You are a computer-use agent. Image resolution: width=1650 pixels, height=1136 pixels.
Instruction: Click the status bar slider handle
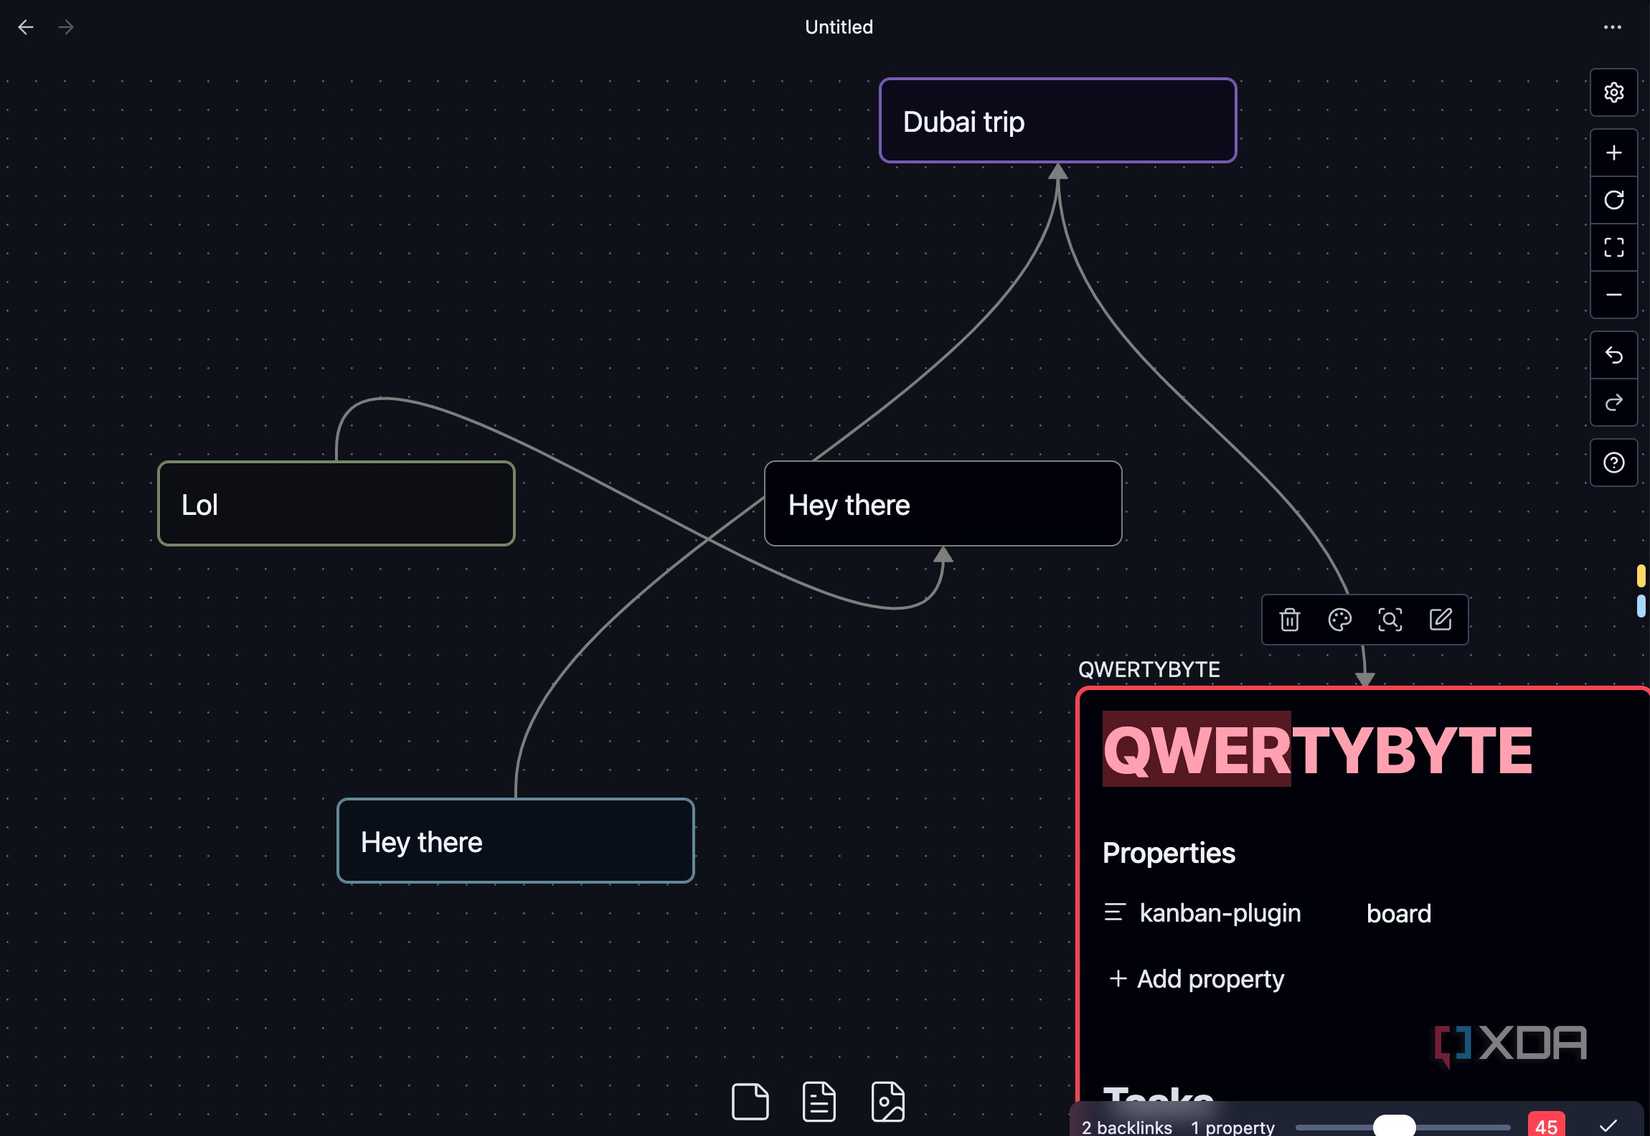click(x=1394, y=1126)
